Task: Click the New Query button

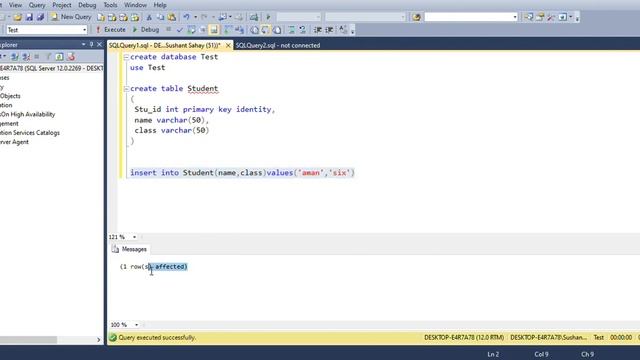Action: pyautogui.click(x=71, y=17)
